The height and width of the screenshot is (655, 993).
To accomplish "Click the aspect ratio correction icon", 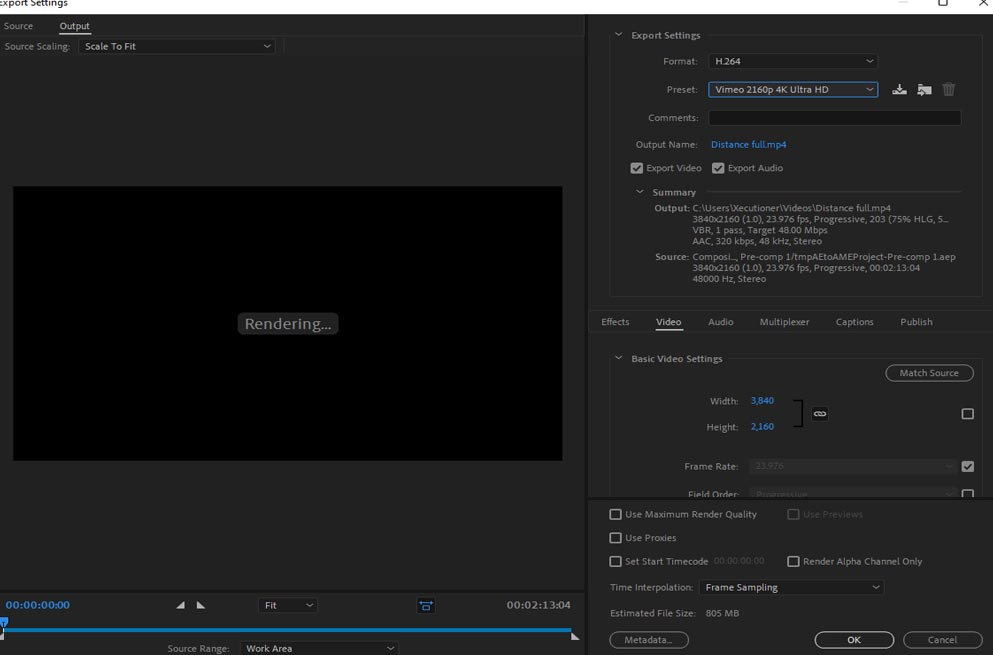I will pyautogui.click(x=426, y=606).
